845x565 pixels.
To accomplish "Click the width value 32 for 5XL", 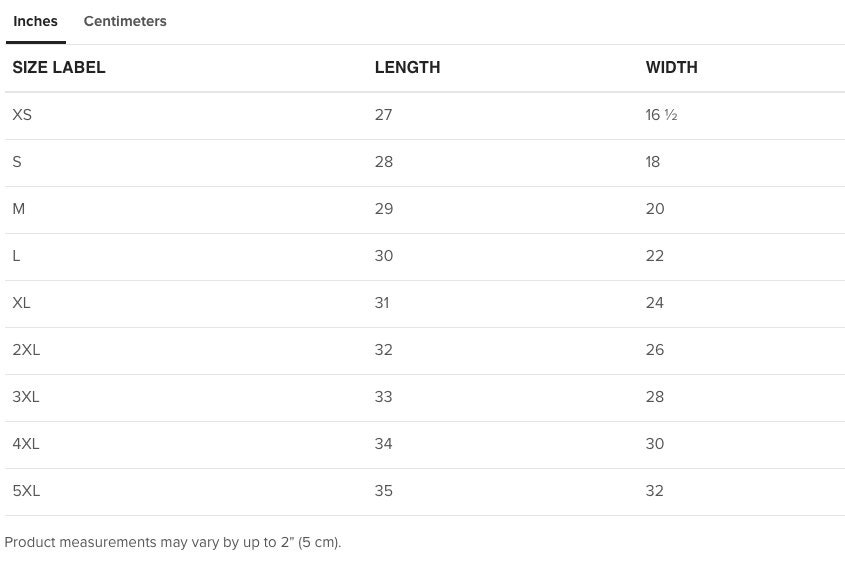I will pos(655,491).
